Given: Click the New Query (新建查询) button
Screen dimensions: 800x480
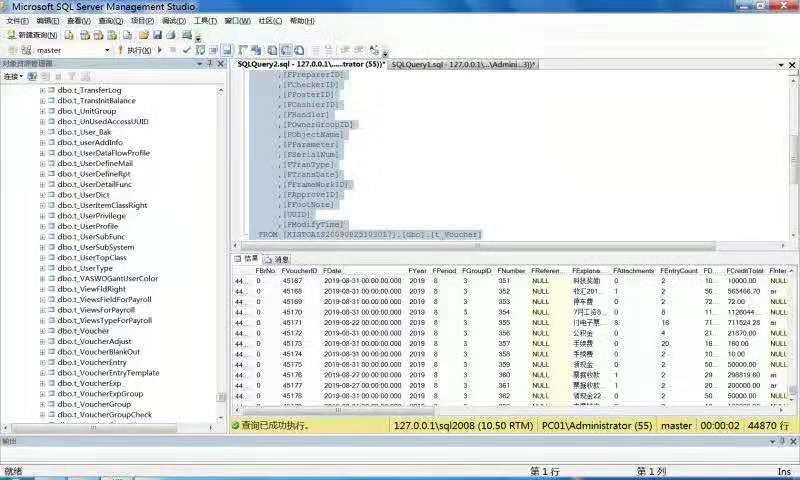Looking at the screenshot, I should 32,35.
